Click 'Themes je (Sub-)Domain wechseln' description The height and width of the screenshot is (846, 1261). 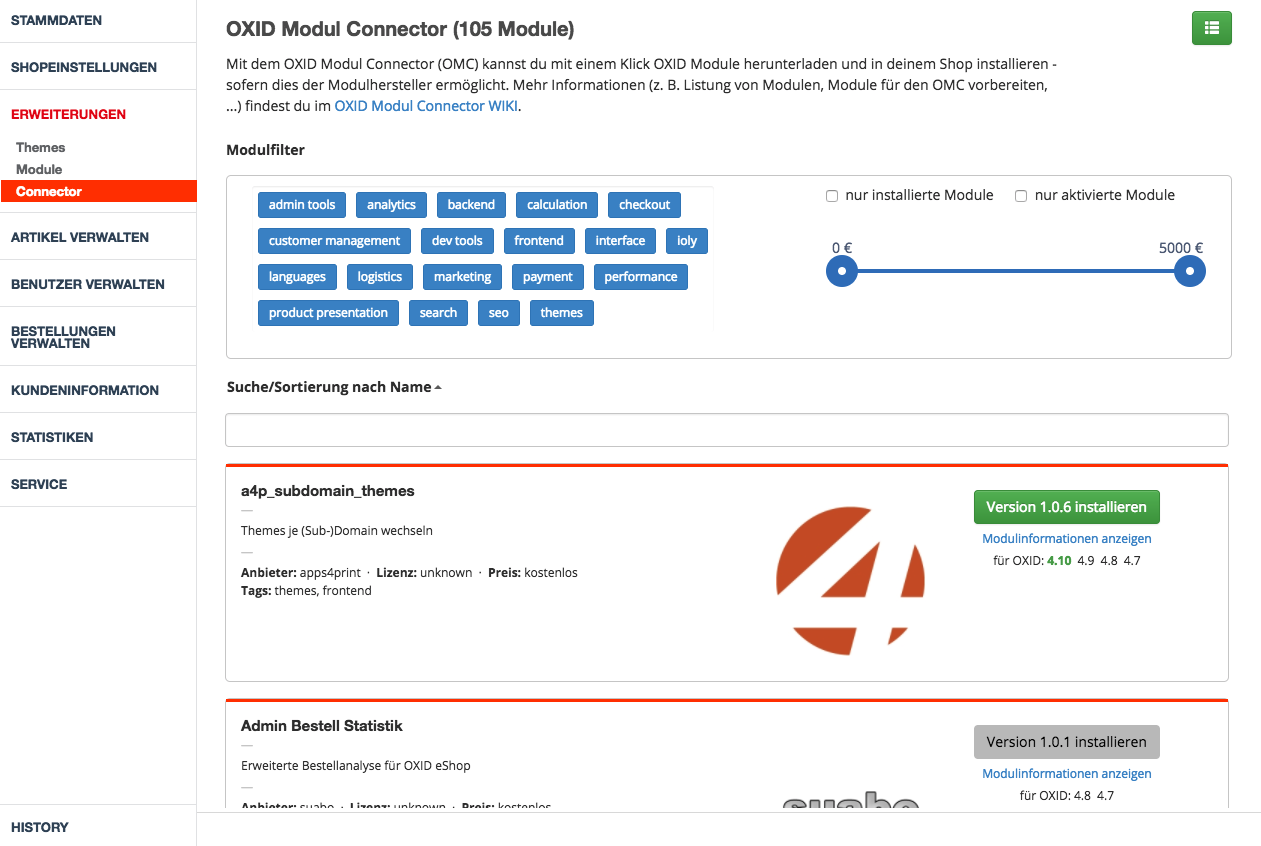point(337,531)
